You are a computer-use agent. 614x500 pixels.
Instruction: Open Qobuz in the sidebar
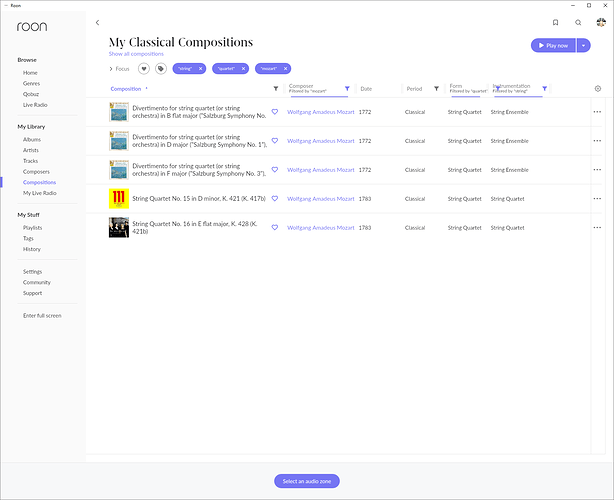31,94
